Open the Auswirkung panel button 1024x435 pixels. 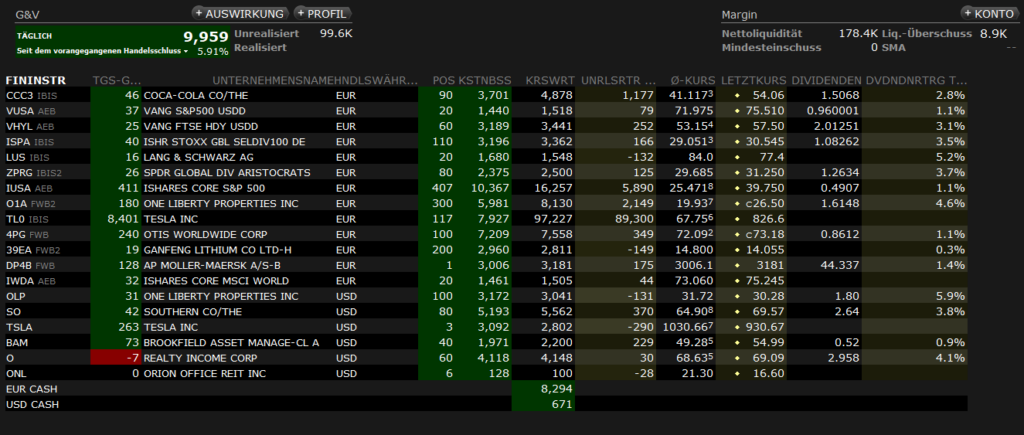(x=240, y=14)
